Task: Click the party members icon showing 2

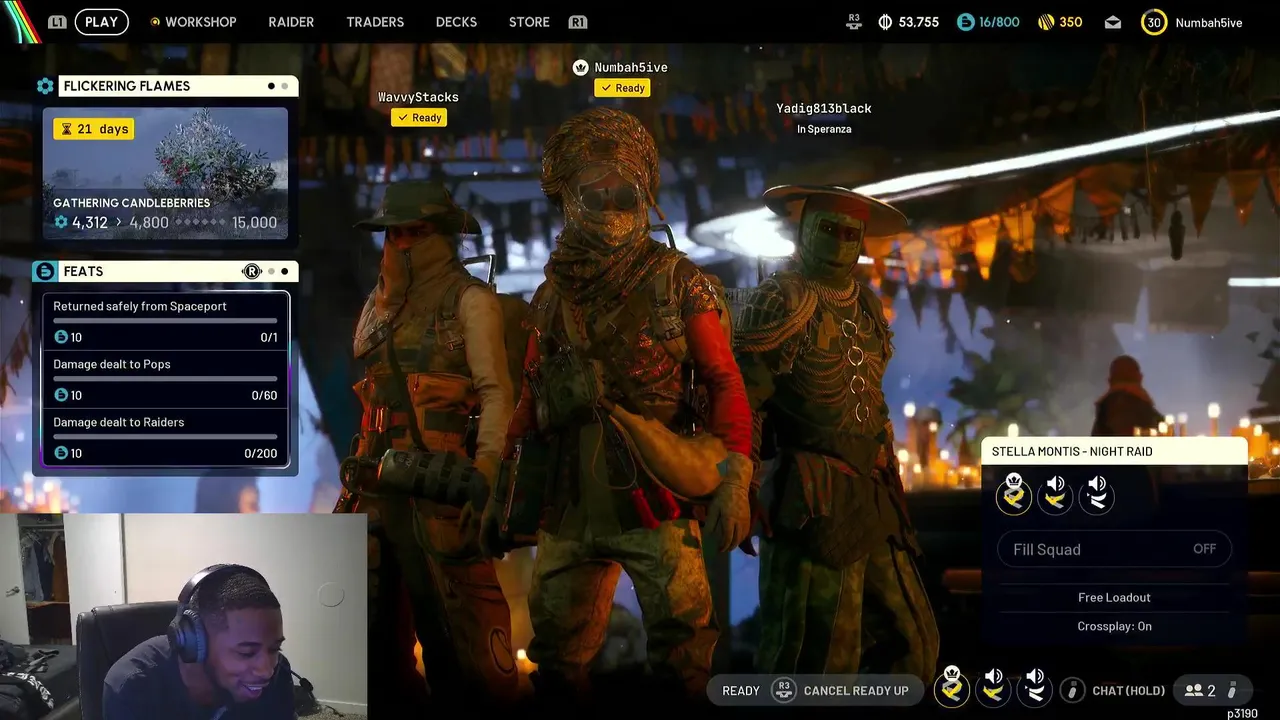Action: (1193, 690)
